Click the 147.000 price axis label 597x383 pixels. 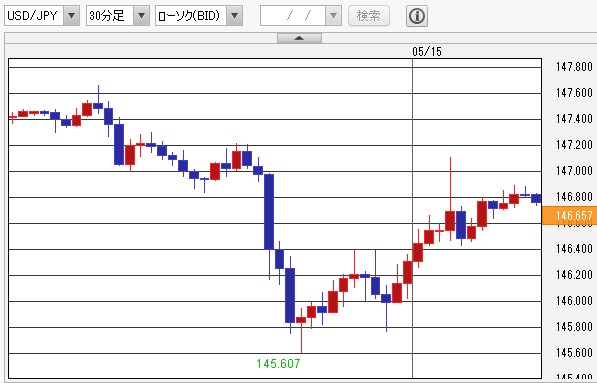pyautogui.click(x=574, y=171)
